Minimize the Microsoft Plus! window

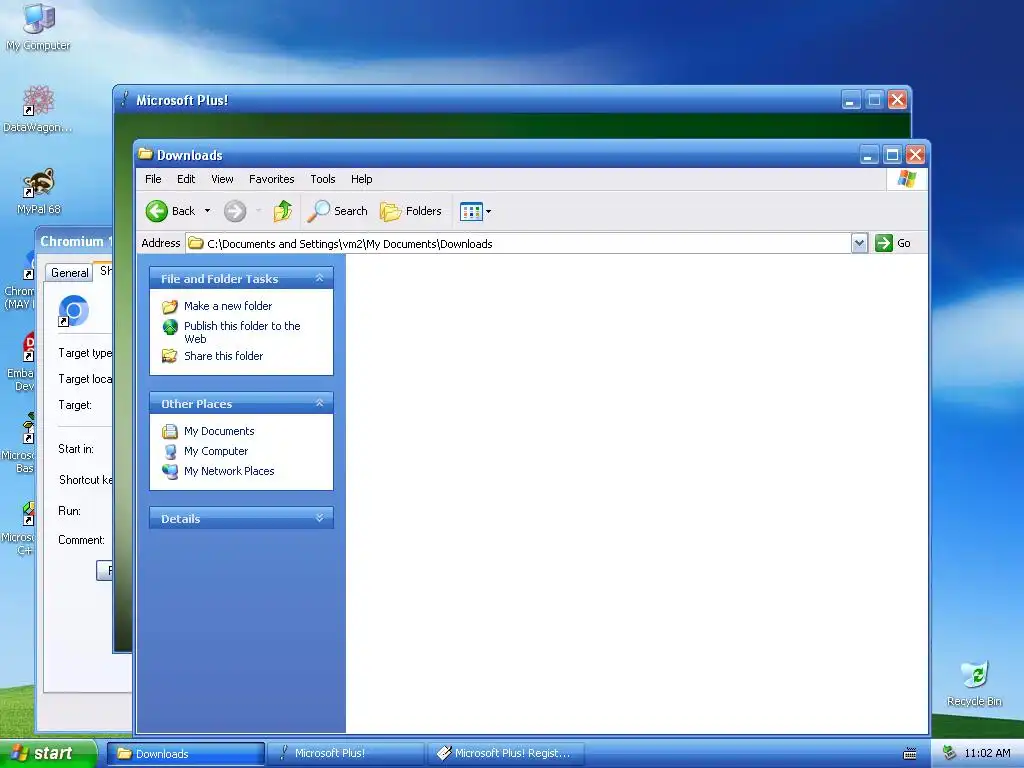pos(850,100)
